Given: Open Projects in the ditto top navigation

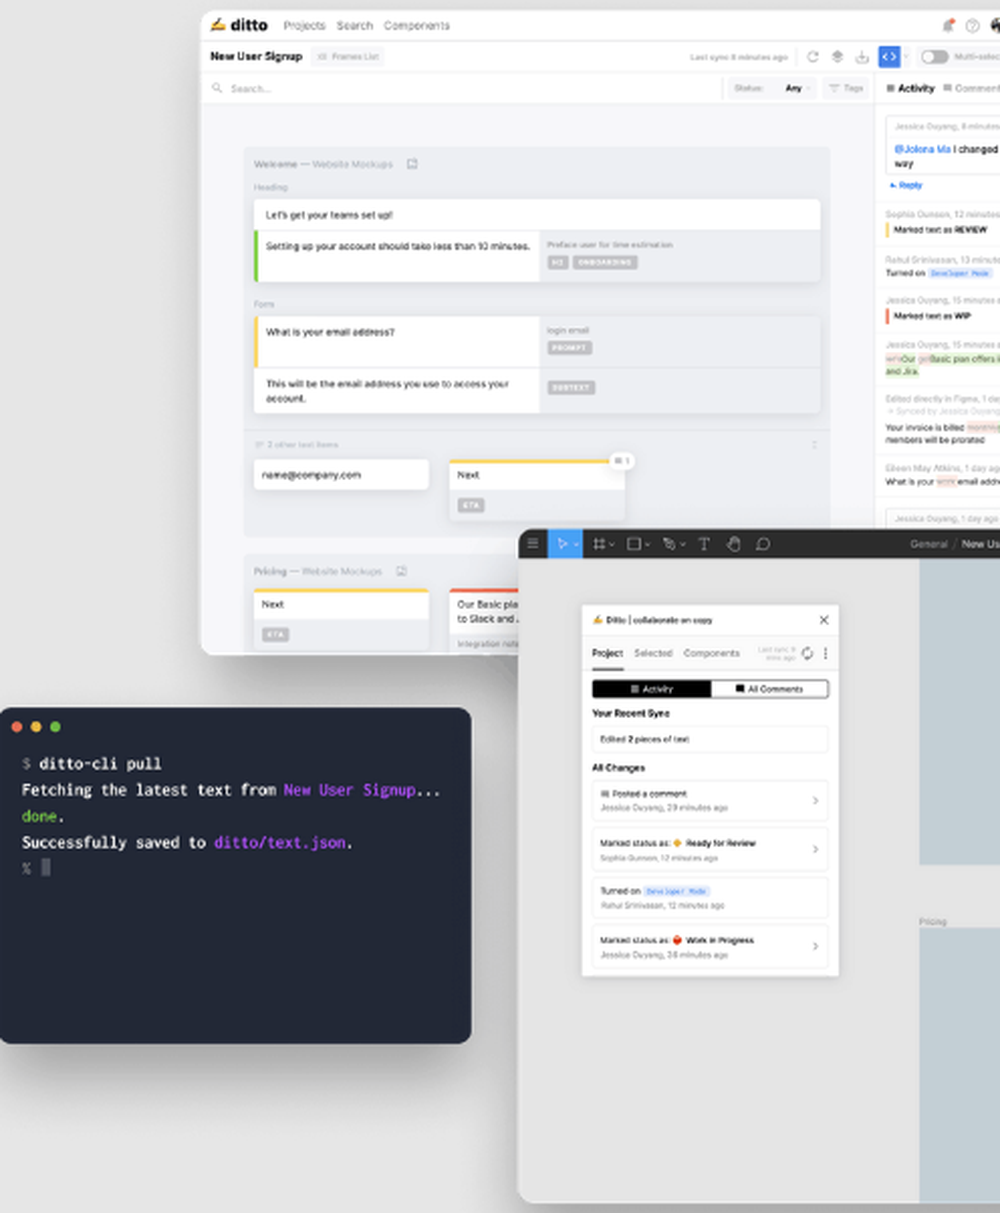Looking at the screenshot, I should coord(304,25).
